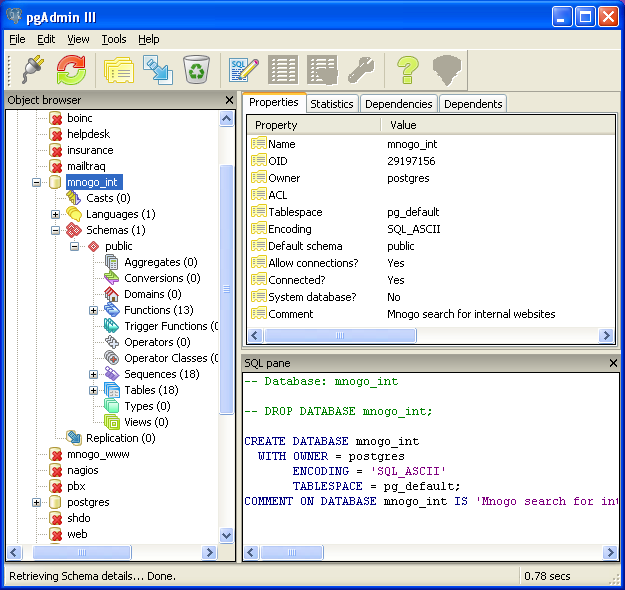
Task: Select the nagios database
Action: [x=83, y=470]
